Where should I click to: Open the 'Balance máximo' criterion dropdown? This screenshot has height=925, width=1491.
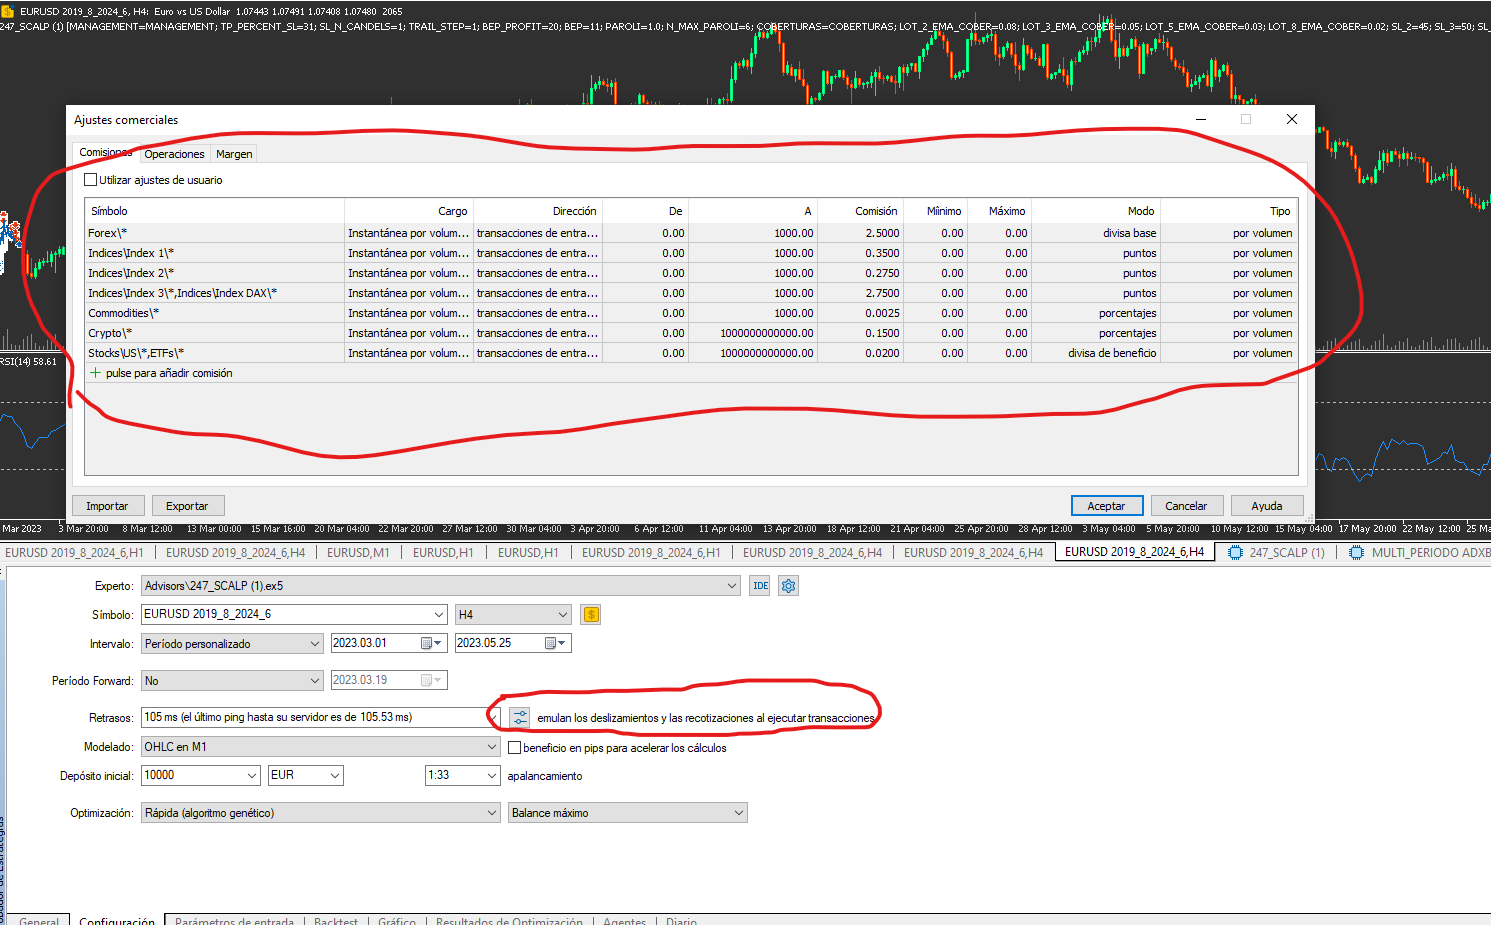point(628,813)
